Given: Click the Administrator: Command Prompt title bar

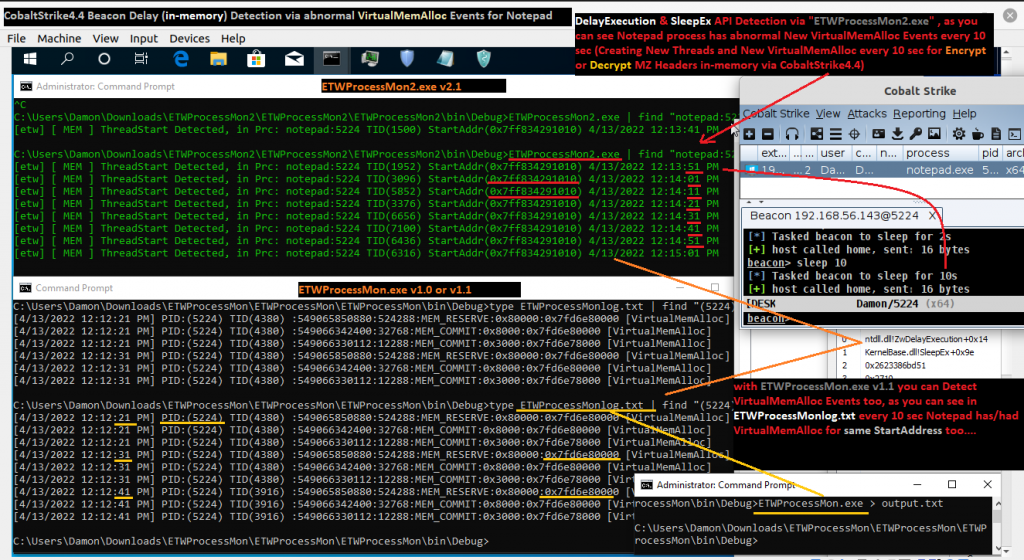Looking at the screenshot, I should [x=376, y=86].
